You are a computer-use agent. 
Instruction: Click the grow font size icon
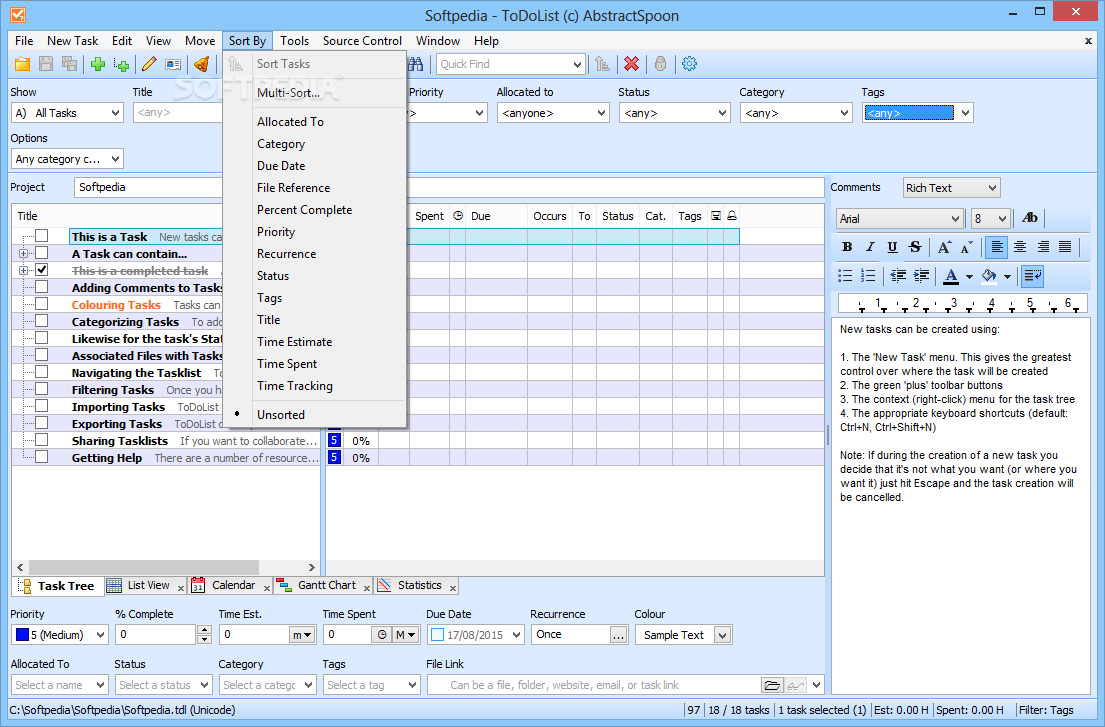click(x=944, y=247)
